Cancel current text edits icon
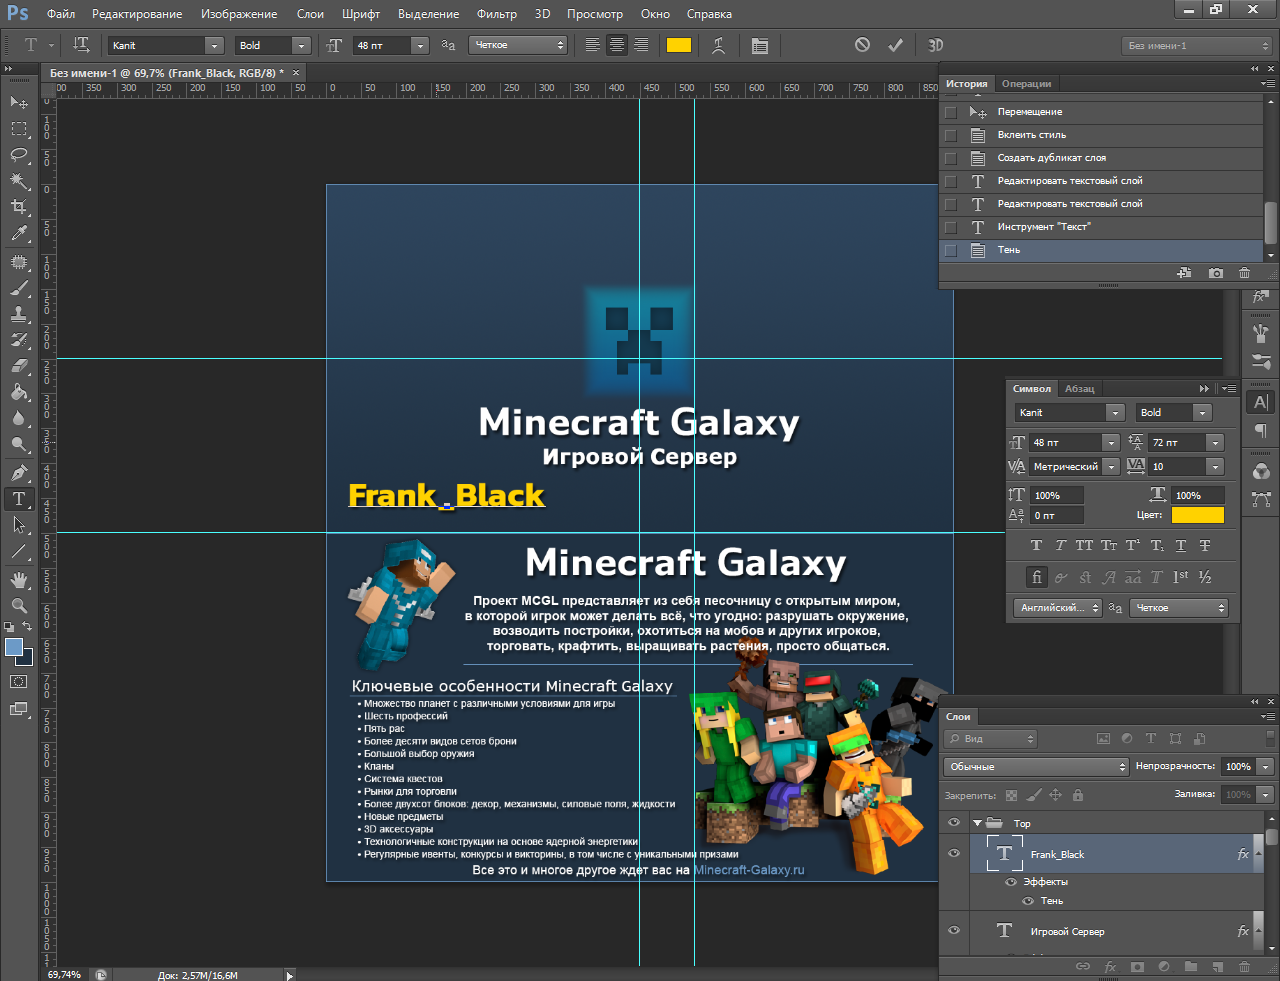Viewport: 1280px width, 981px height. tap(862, 45)
